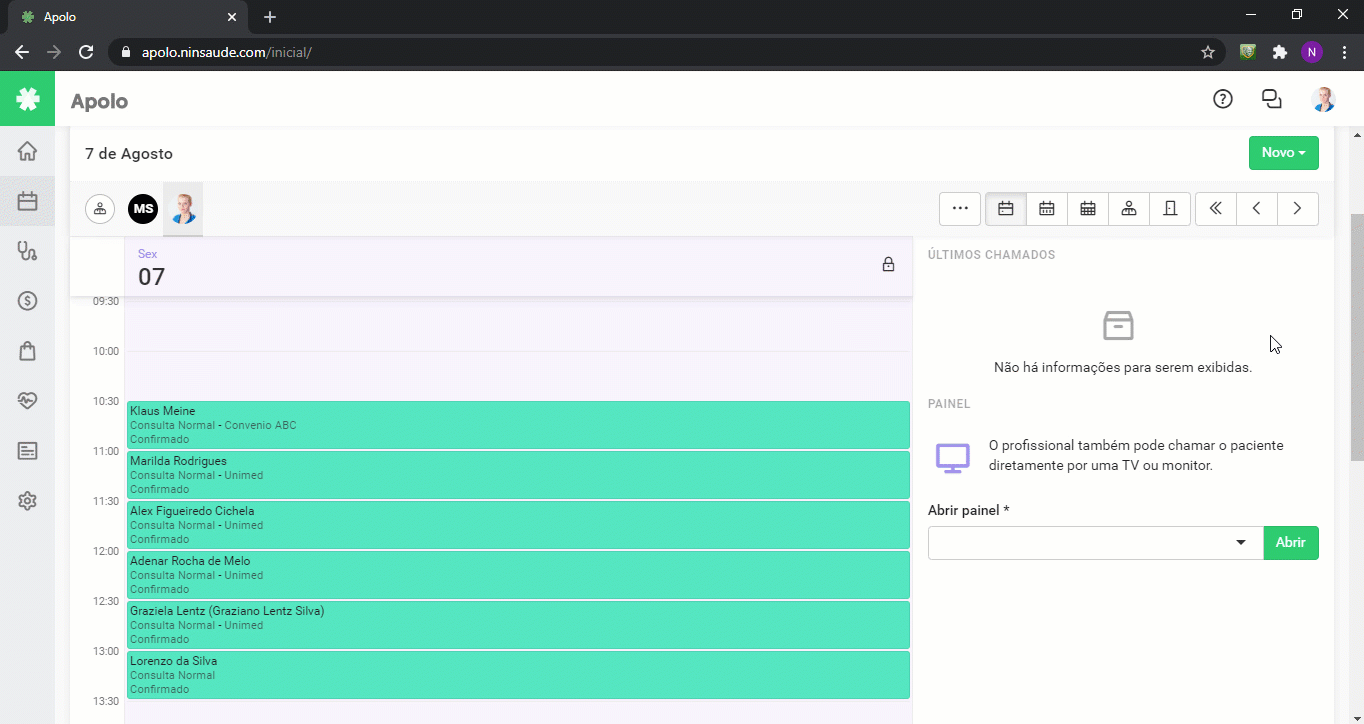1364x724 pixels.
Task: Switch to professional view icon
Action: [x=1129, y=209]
